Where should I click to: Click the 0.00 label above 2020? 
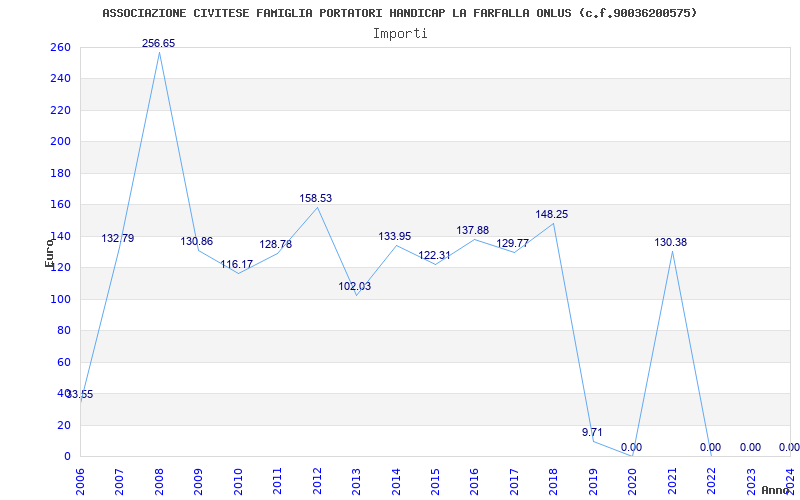tap(632, 448)
